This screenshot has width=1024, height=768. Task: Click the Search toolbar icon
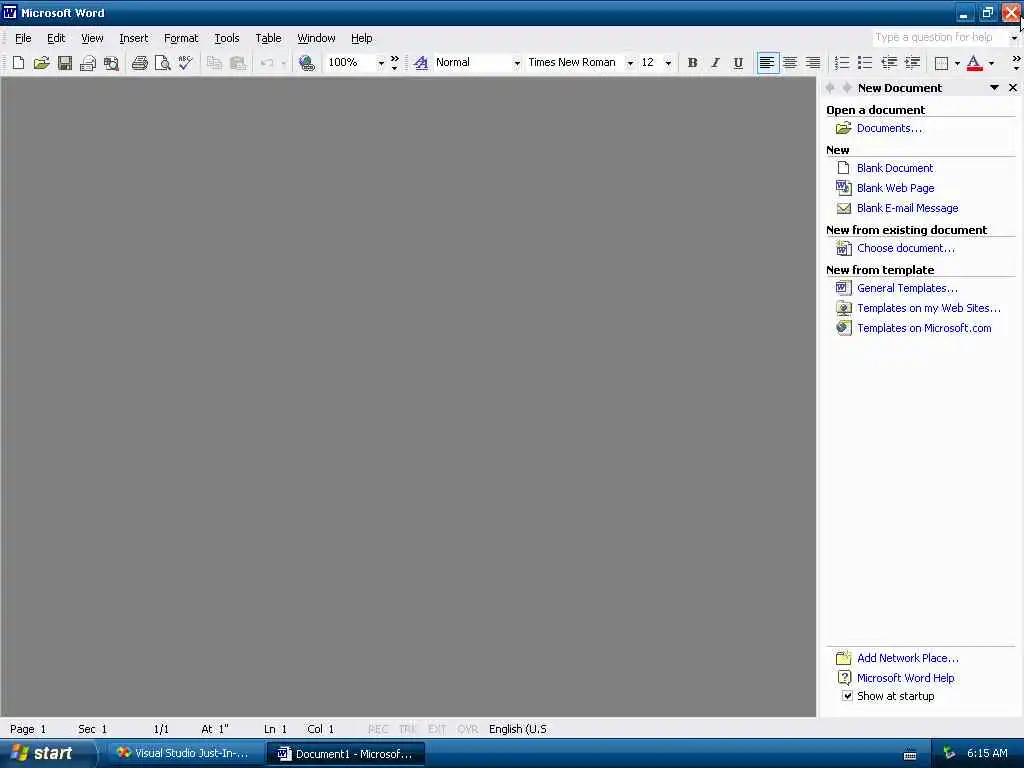coord(111,63)
